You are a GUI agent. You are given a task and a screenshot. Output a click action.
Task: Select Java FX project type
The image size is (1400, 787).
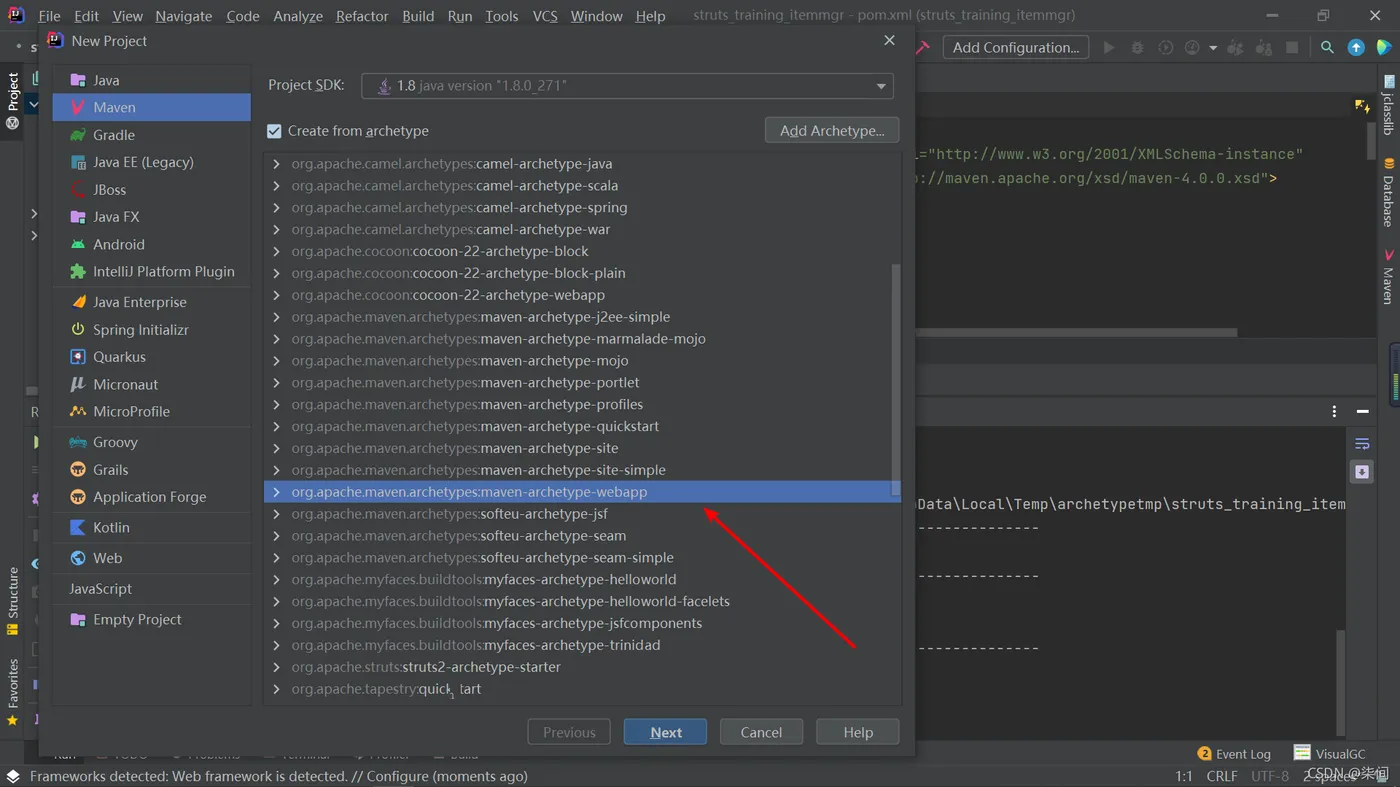(x=151, y=217)
